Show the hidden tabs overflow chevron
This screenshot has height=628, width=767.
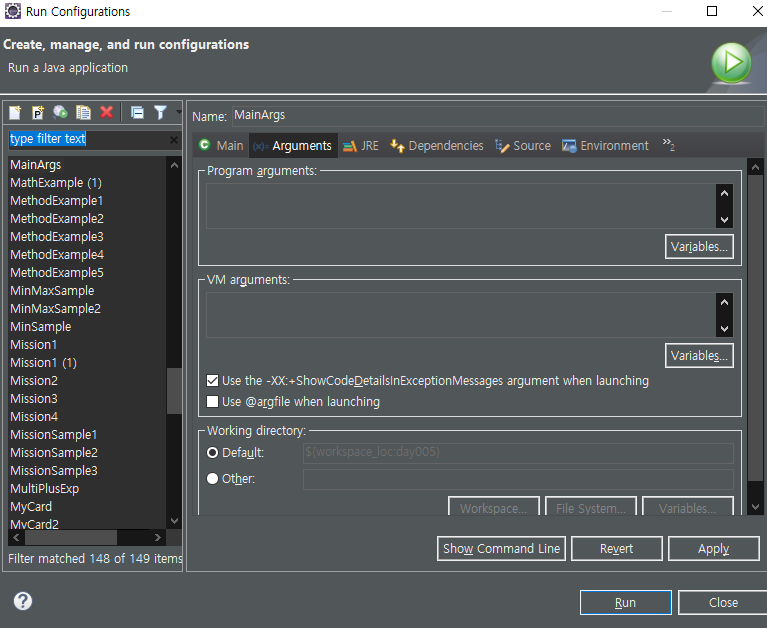coord(668,144)
